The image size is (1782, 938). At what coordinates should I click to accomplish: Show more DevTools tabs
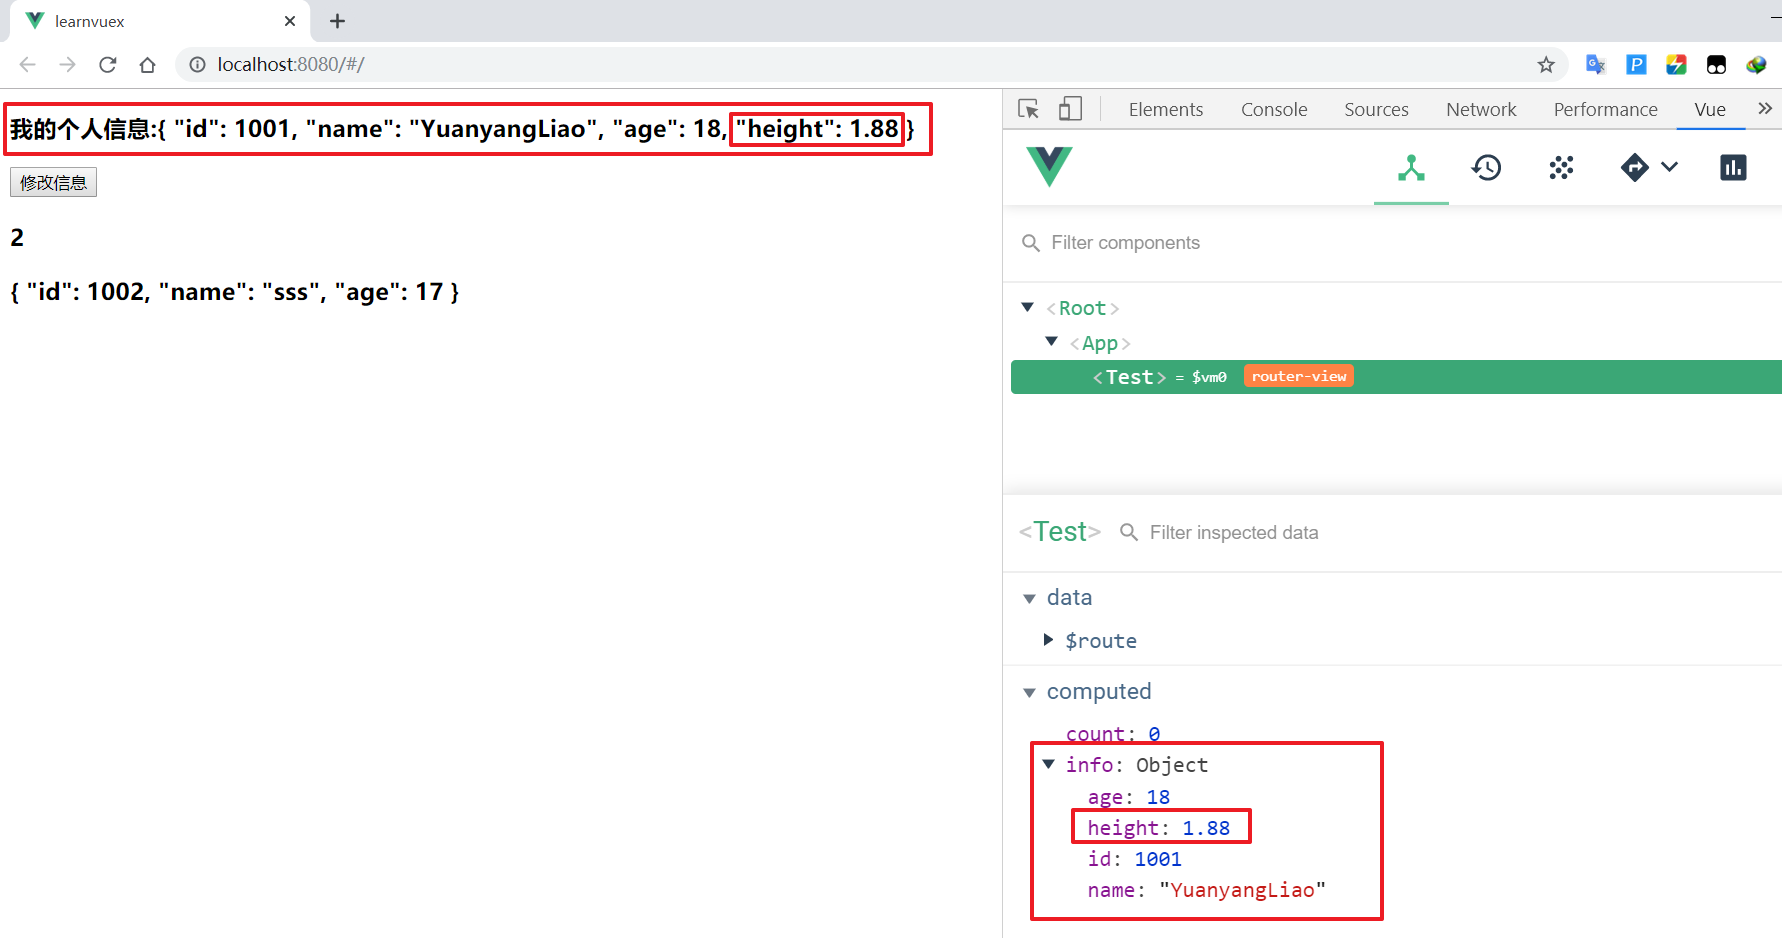(1765, 108)
